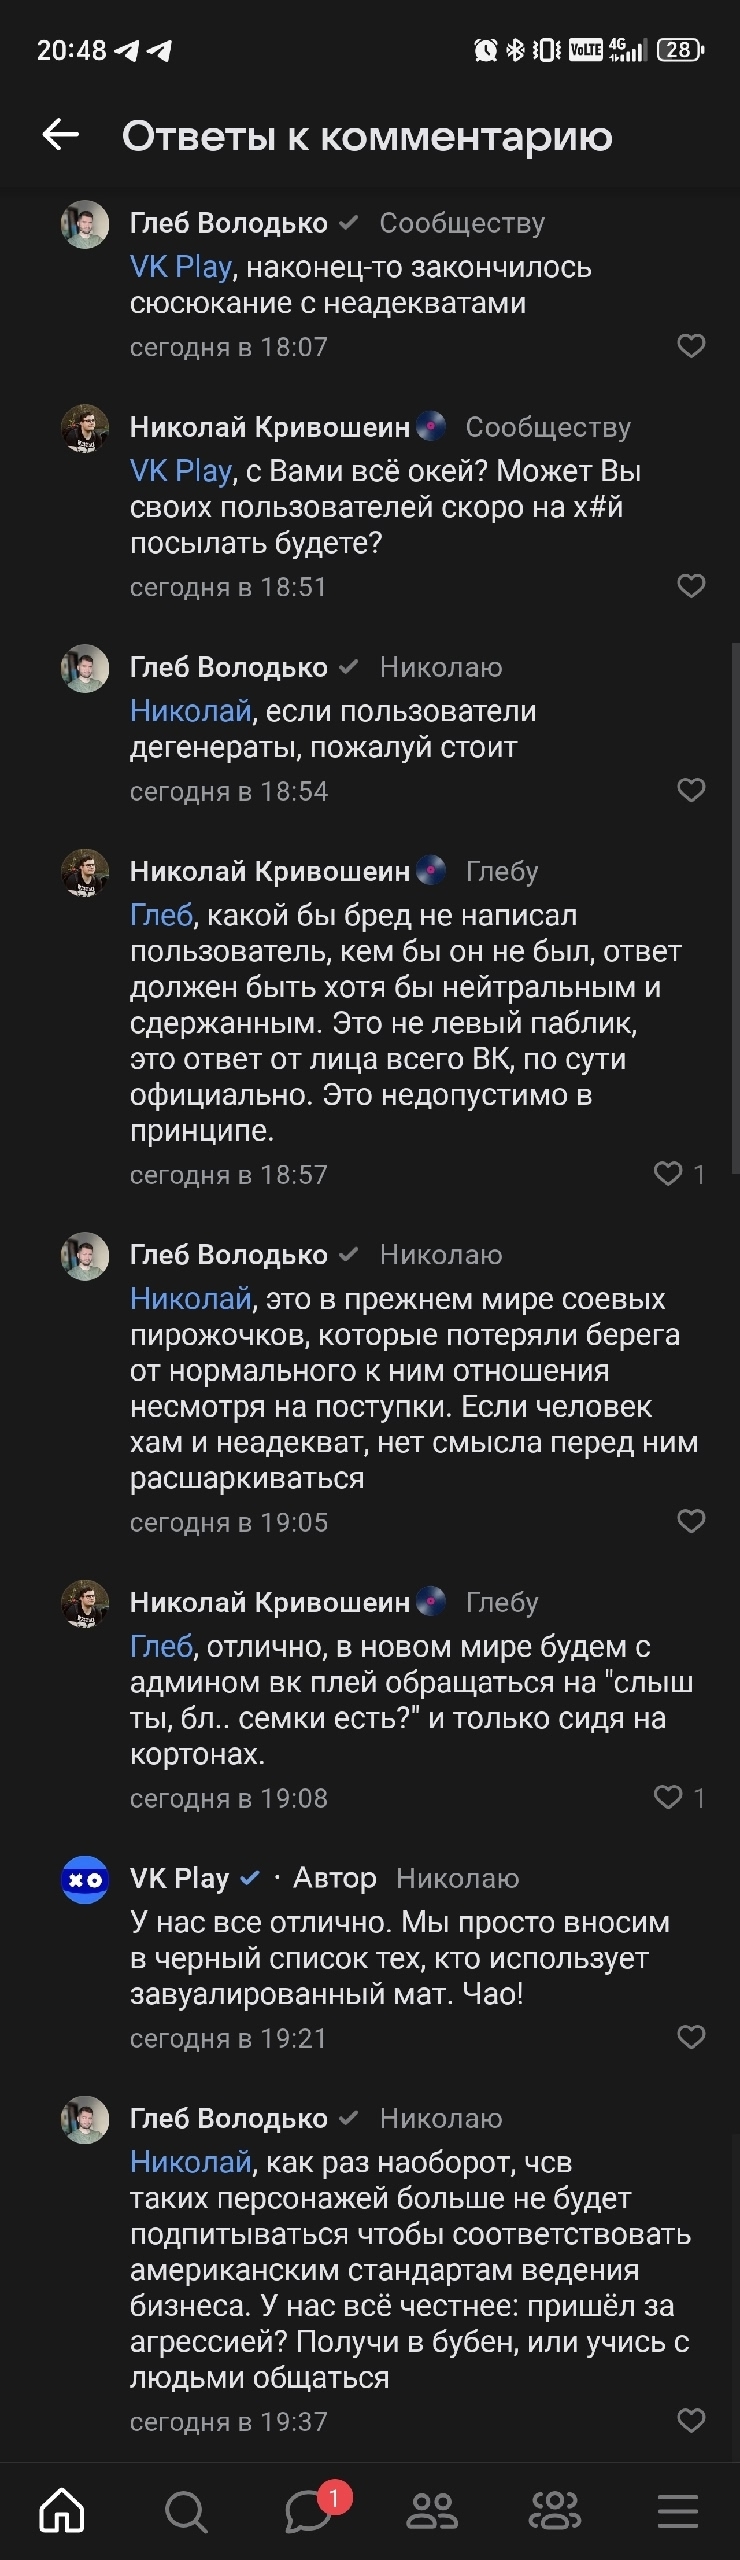The image size is (740, 2560).
Task: Tap the VK Play author name
Action: click(x=180, y=1878)
